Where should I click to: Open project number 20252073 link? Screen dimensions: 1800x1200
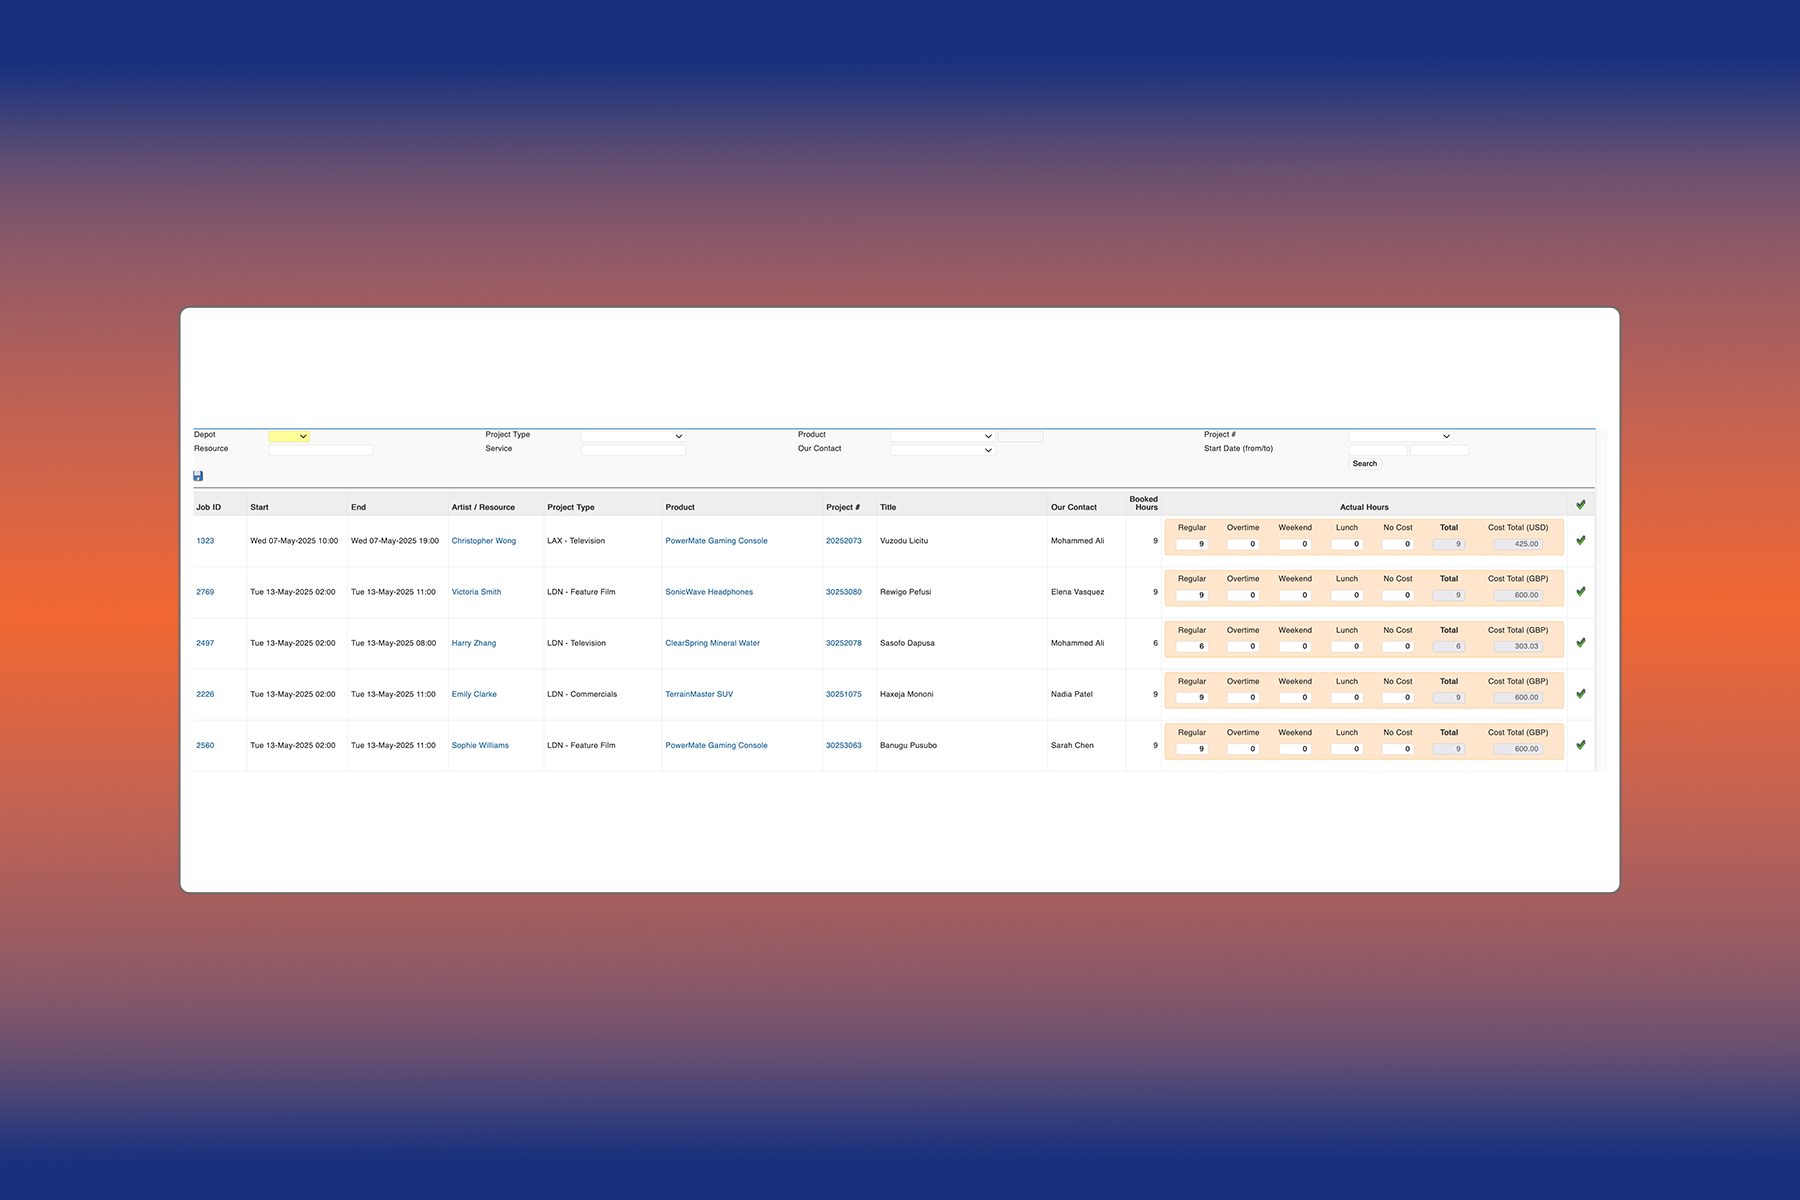click(x=844, y=541)
